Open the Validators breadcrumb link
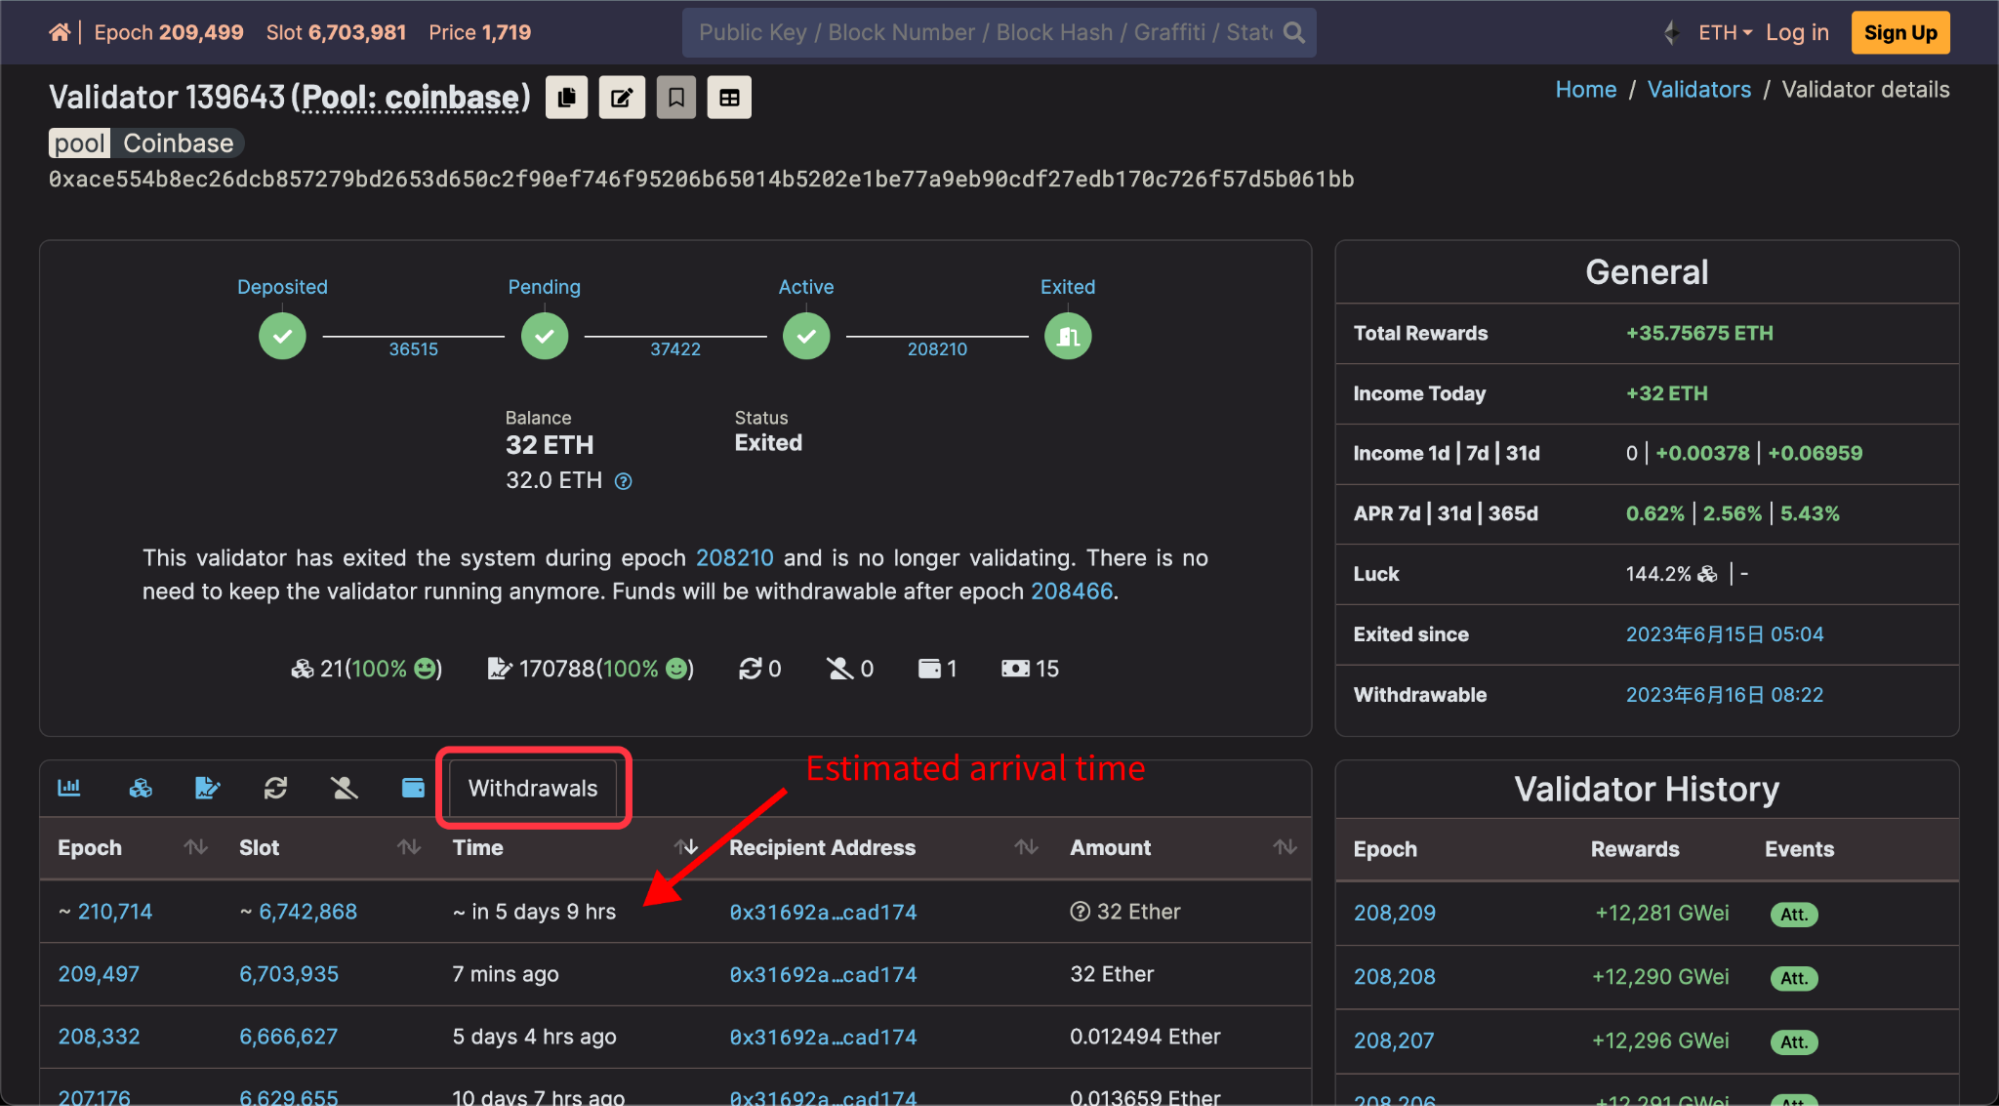This screenshot has height=1106, width=1999. [1698, 90]
